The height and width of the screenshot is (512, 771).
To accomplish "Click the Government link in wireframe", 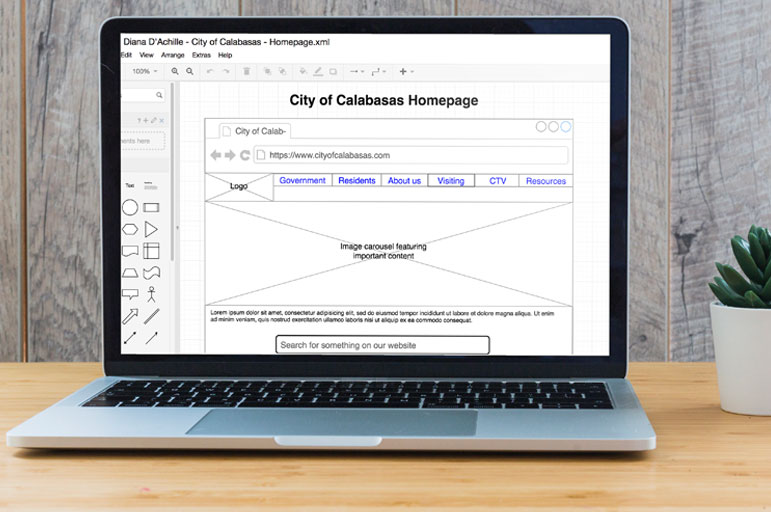I will [x=302, y=181].
